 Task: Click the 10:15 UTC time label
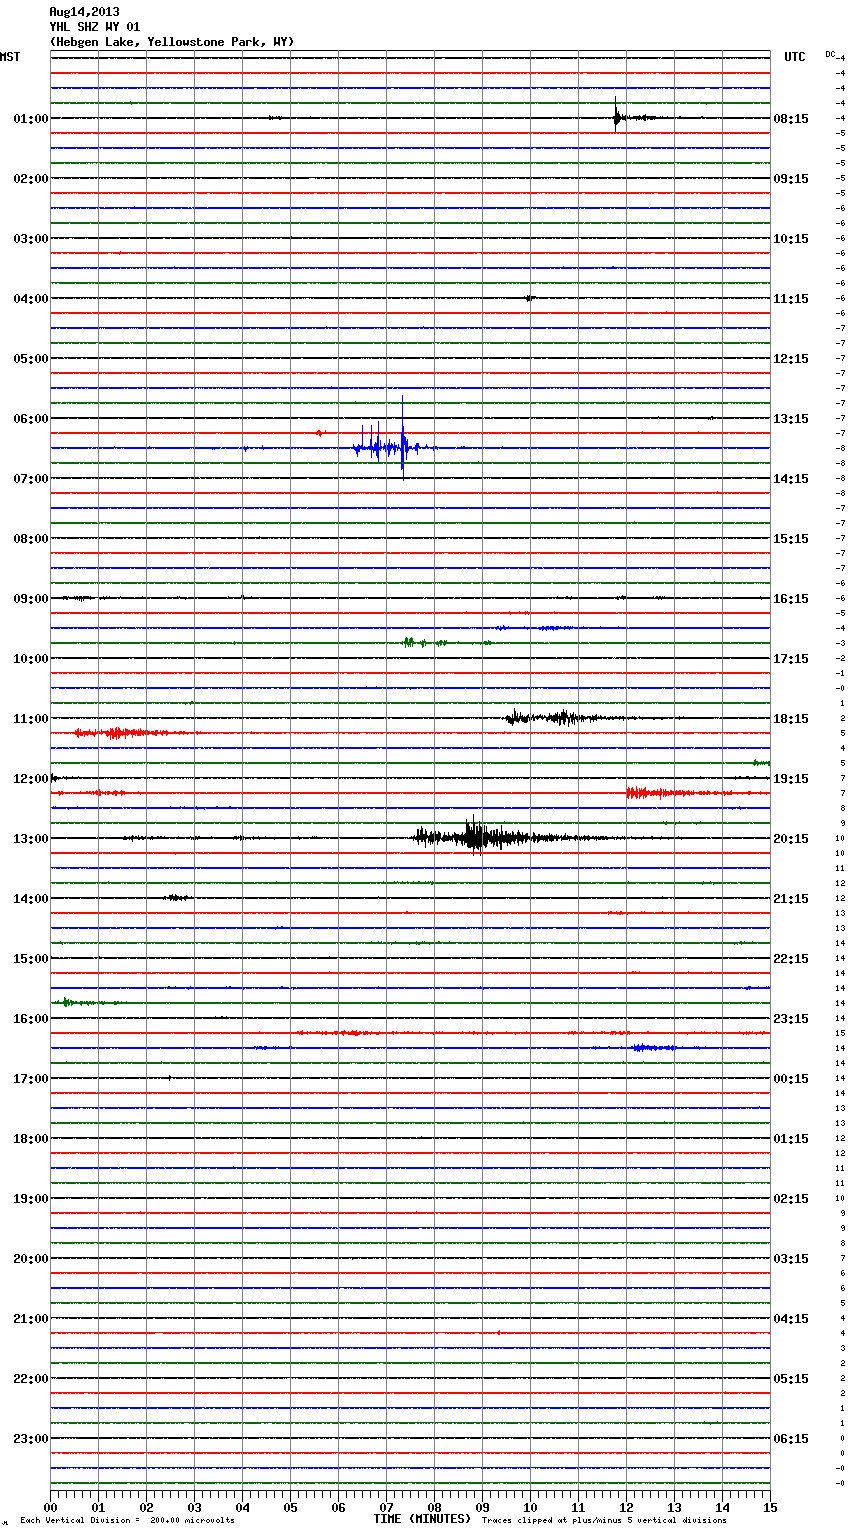click(x=791, y=239)
